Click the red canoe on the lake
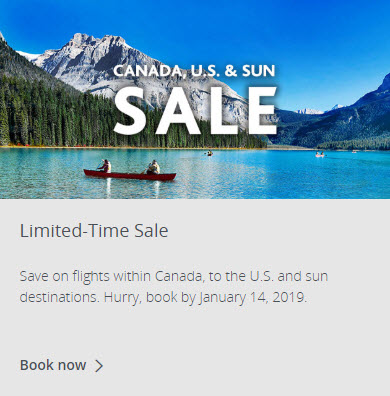Viewport: 390px width, 396px height. point(130,175)
